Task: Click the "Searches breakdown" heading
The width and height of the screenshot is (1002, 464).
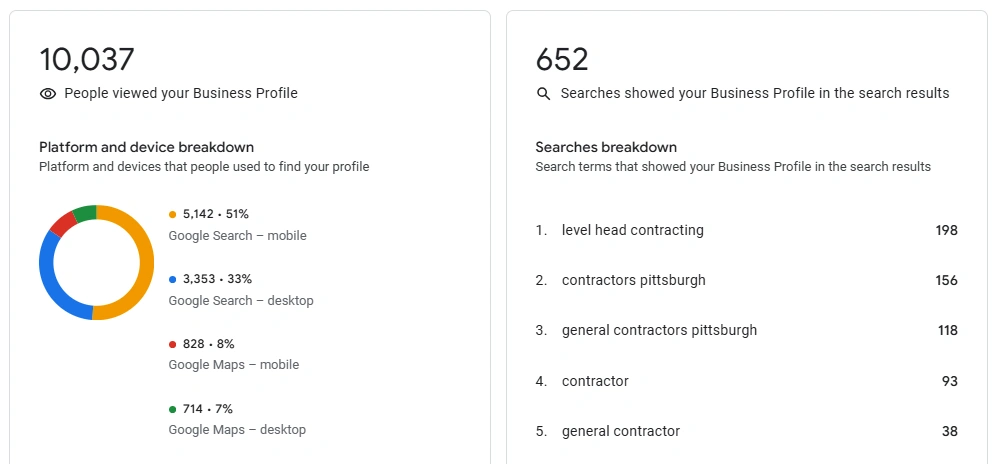Action: click(606, 147)
